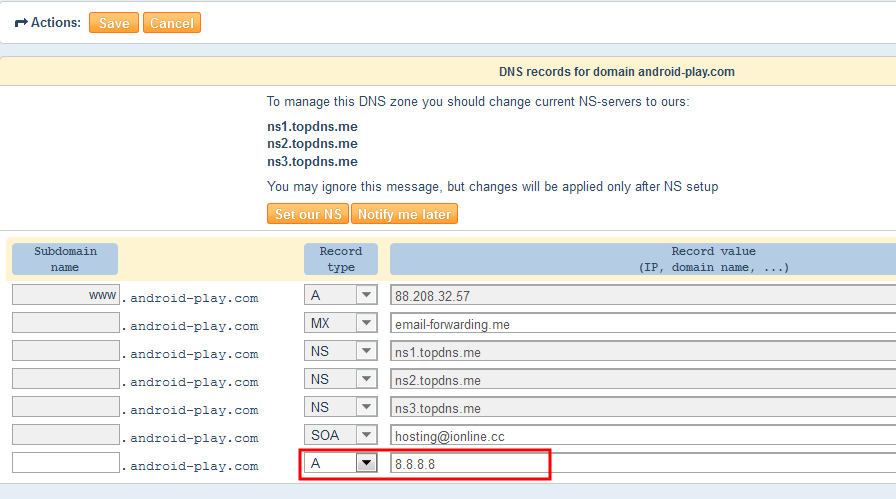Click the email-forwarding.me record value field
896x499 pixels.
[x=640, y=323]
